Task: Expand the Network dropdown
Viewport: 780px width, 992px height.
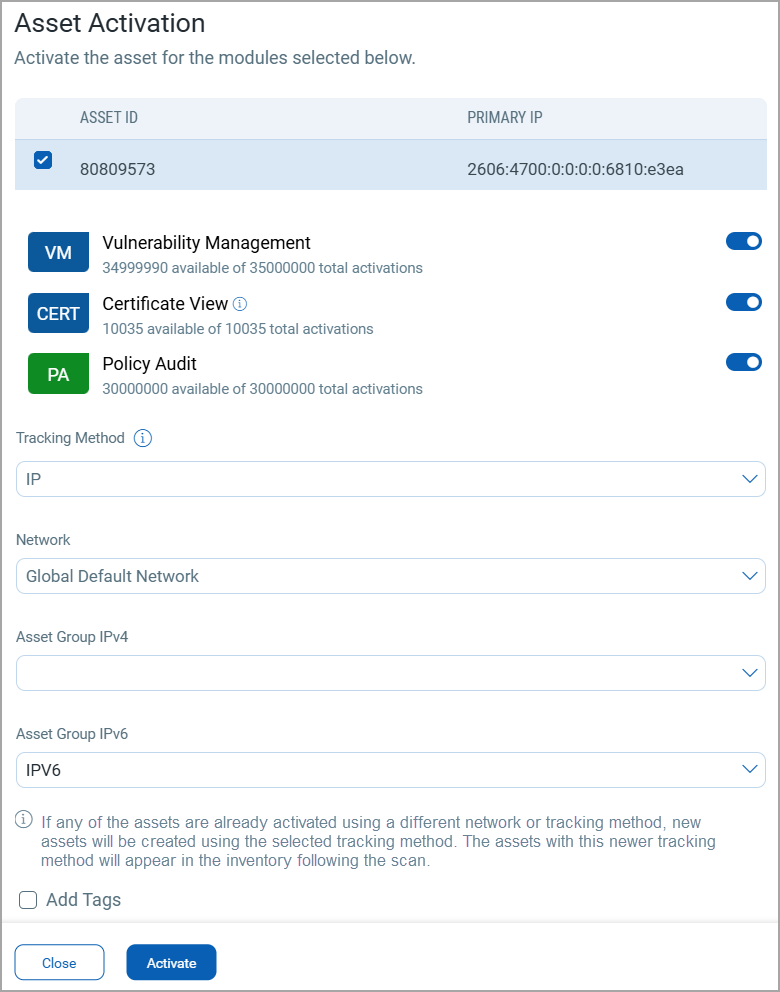Action: tap(390, 576)
